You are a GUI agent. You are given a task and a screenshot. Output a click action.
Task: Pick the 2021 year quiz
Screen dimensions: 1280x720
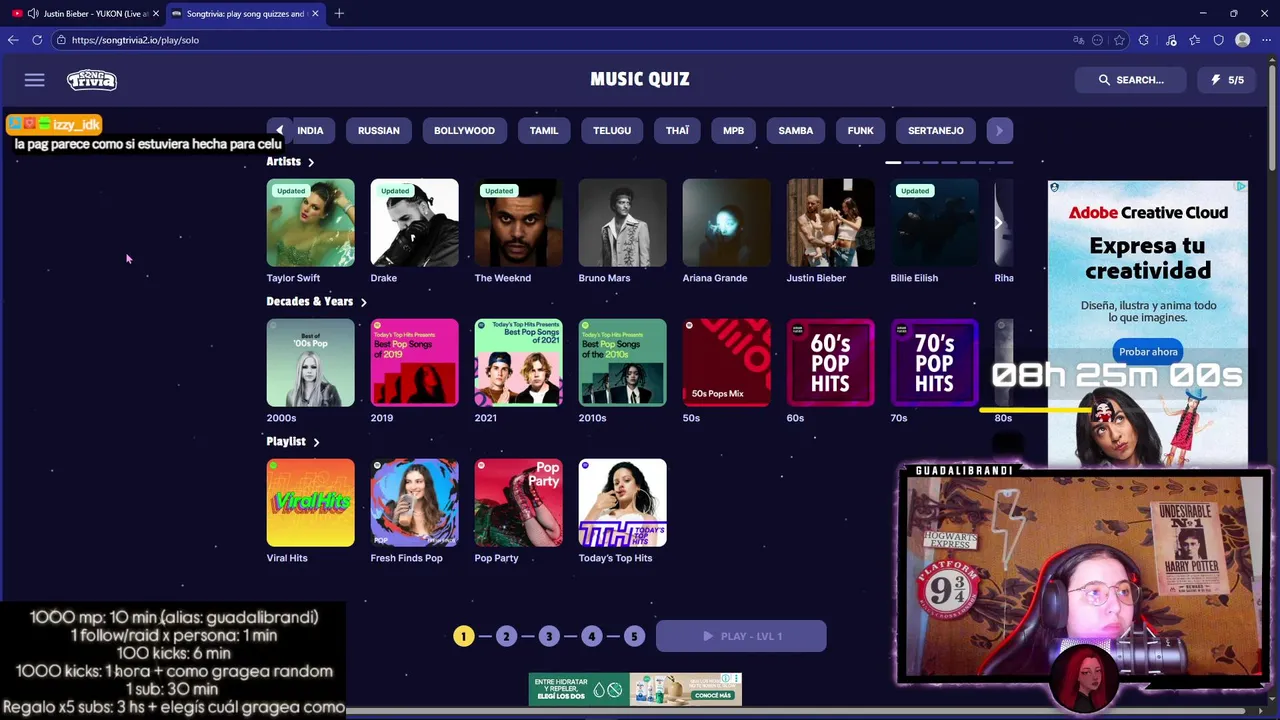tap(518, 363)
